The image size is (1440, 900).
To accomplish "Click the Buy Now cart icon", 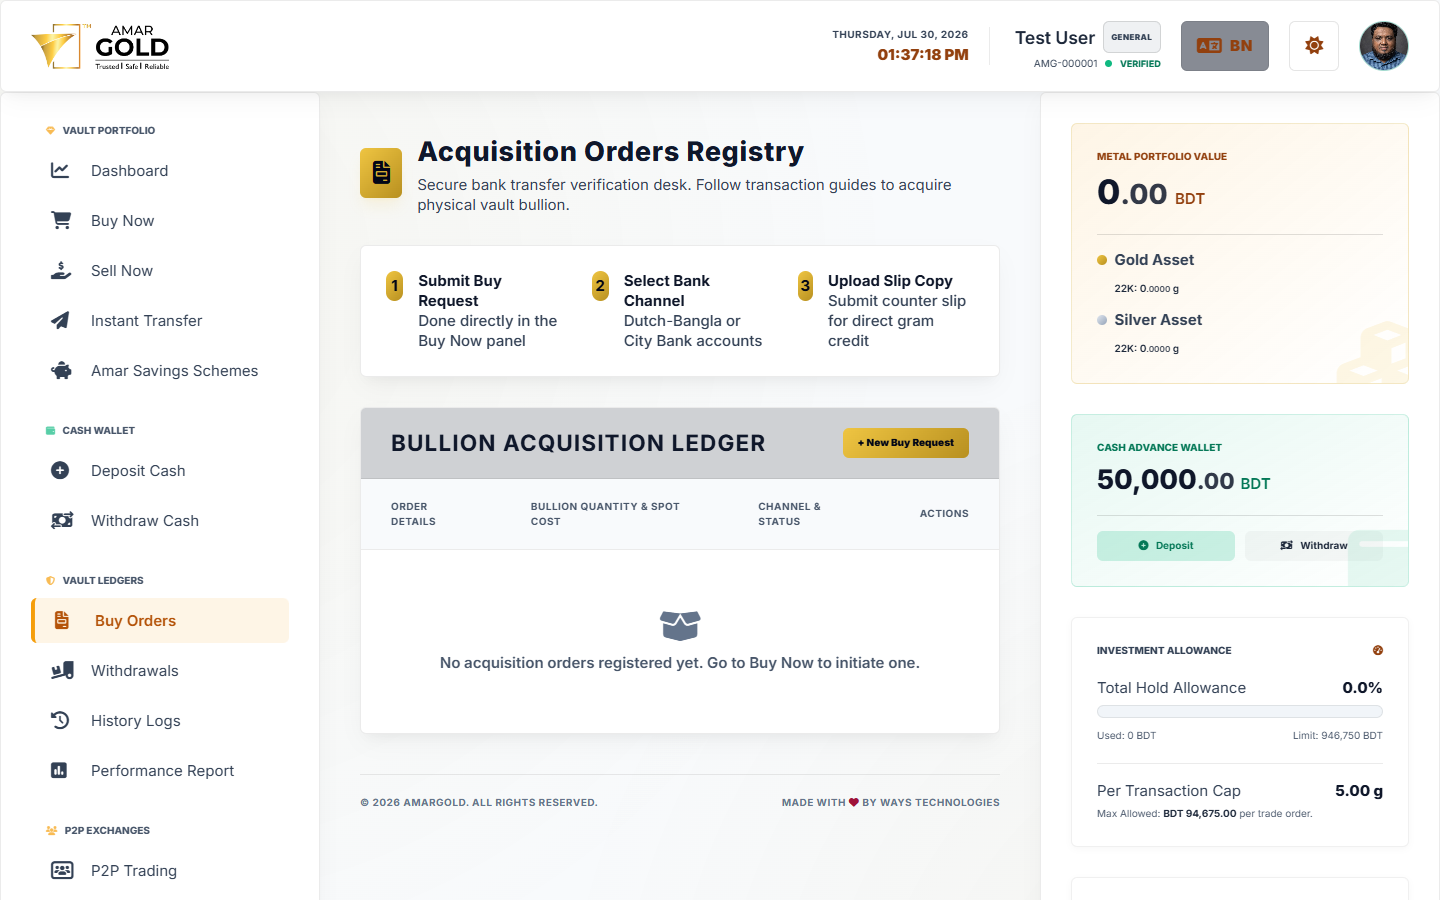I will pyautogui.click(x=61, y=220).
